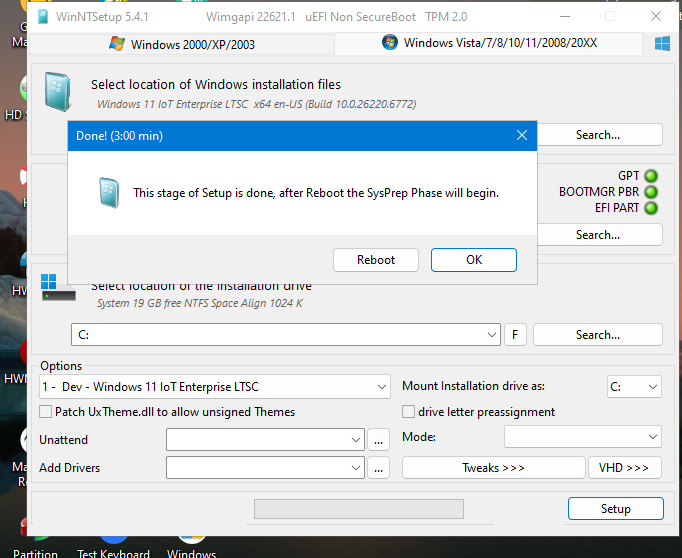Click the Reboot button in the Done dialog
682x558 pixels.
pyautogui.click(x=376, y=260)
